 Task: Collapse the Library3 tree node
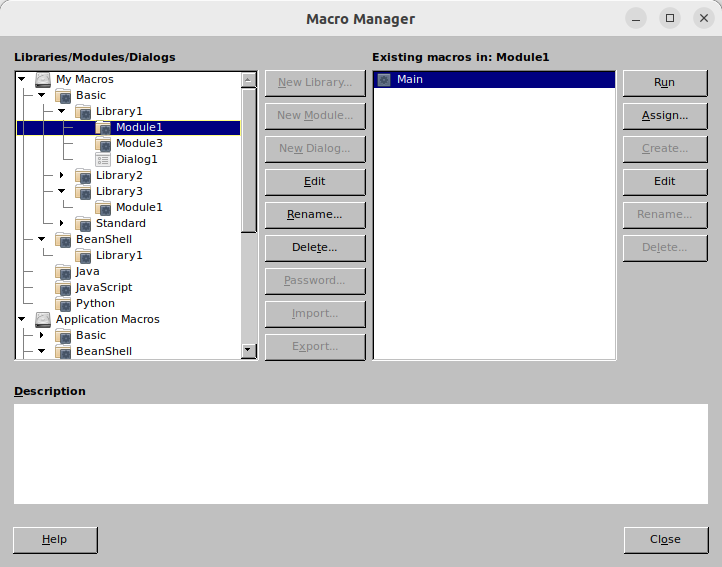pyautogui.click(x=62, y=191)
